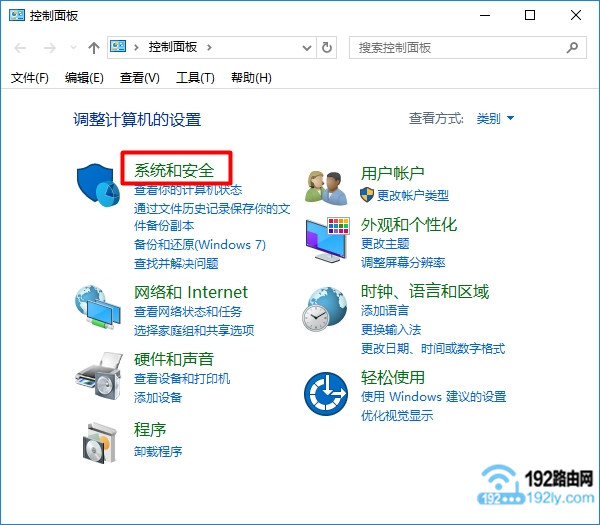The width and height of the screenshot is (600, 525).
Task: Open the User Accounts people icon
Action: [326, 187]
